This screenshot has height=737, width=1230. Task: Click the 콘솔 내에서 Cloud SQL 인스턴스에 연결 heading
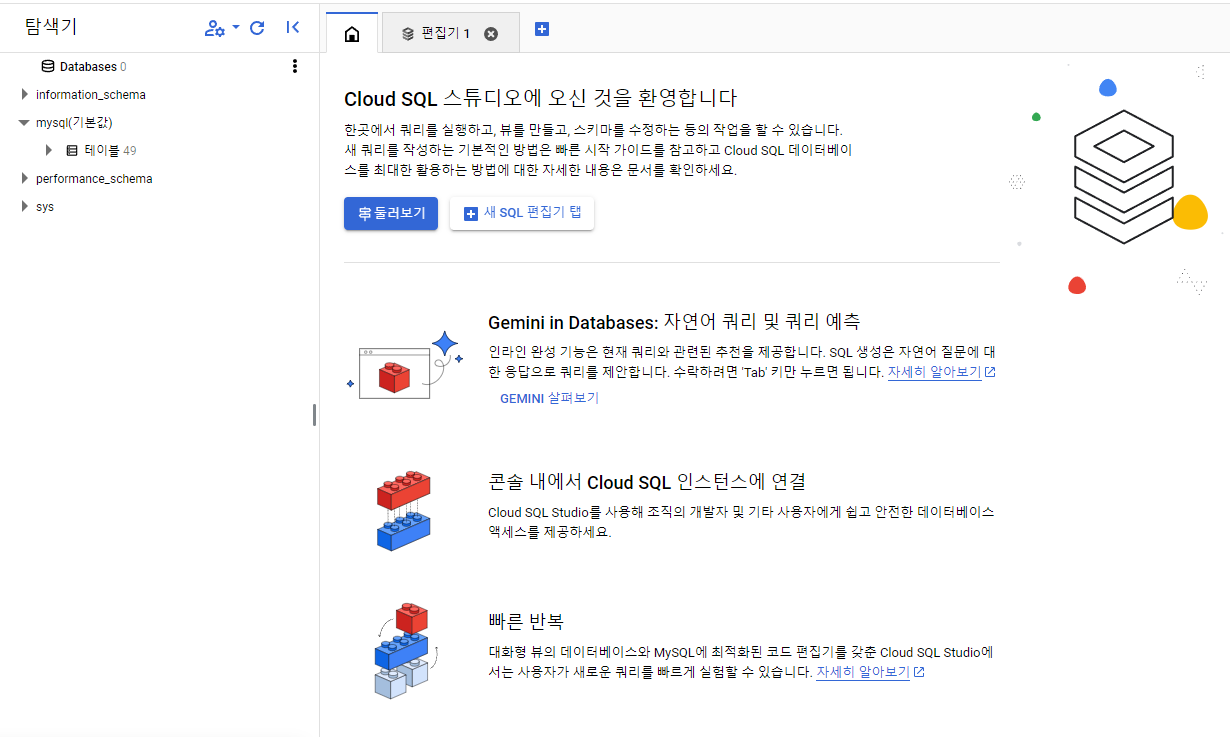point(647,481)
